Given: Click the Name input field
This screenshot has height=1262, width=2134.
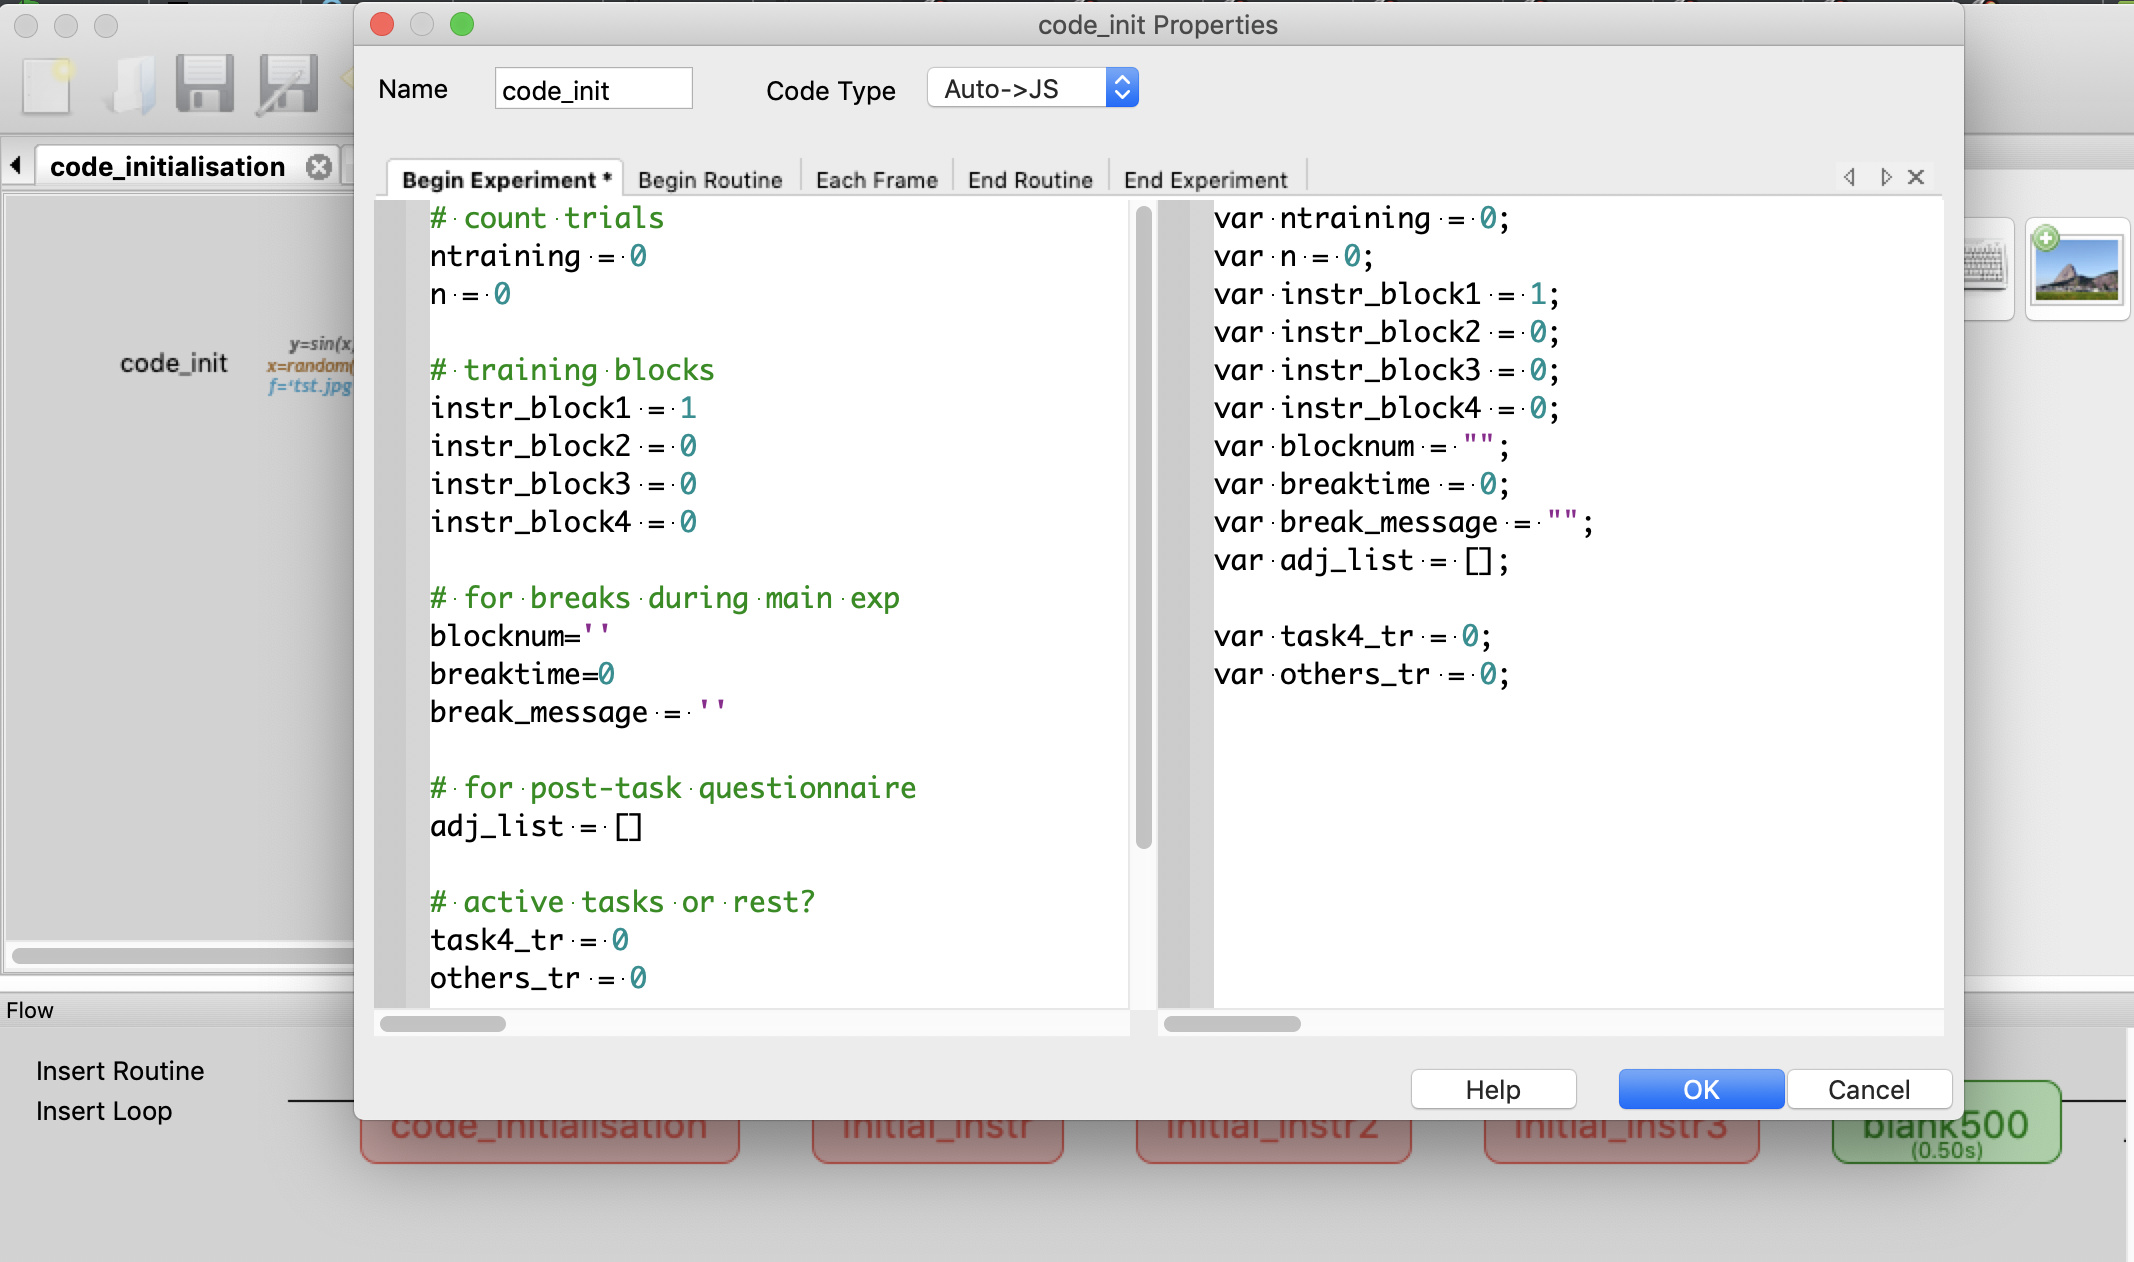Looking at the screenshot, I should [593, 90].
